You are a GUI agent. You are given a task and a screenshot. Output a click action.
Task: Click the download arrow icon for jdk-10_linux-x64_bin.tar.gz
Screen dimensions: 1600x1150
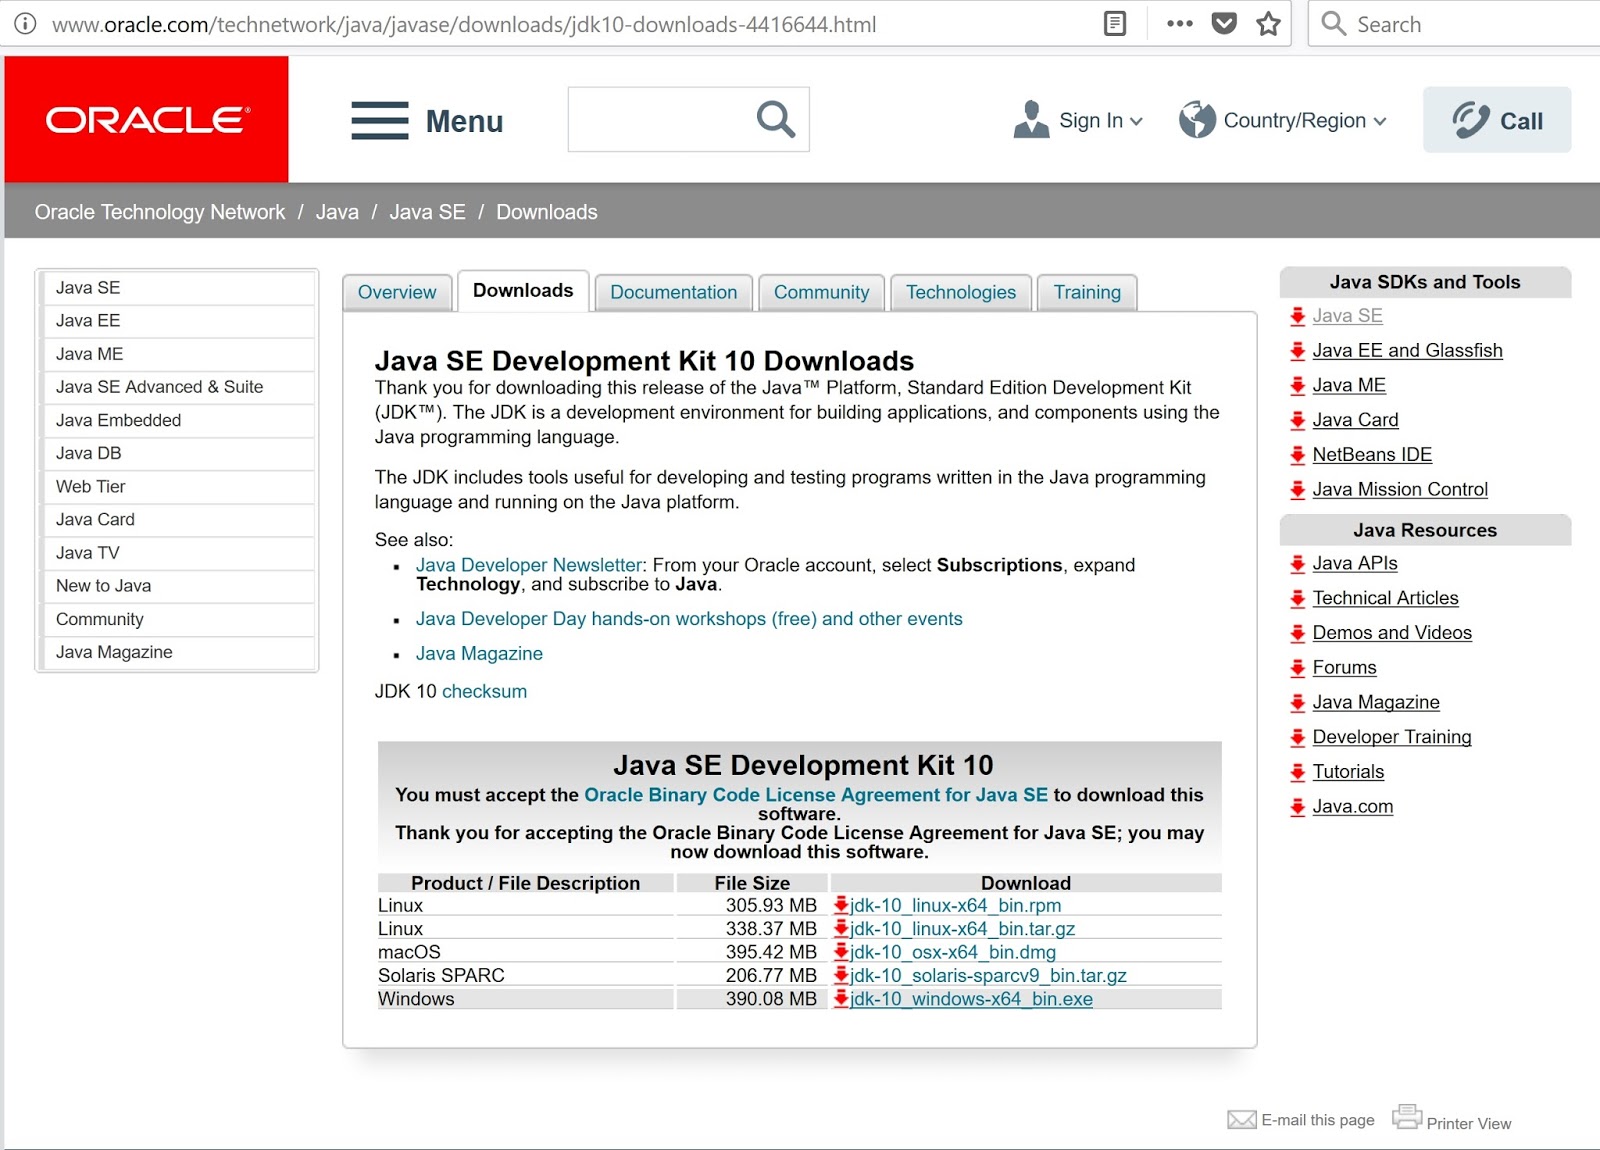pos(841,928)
